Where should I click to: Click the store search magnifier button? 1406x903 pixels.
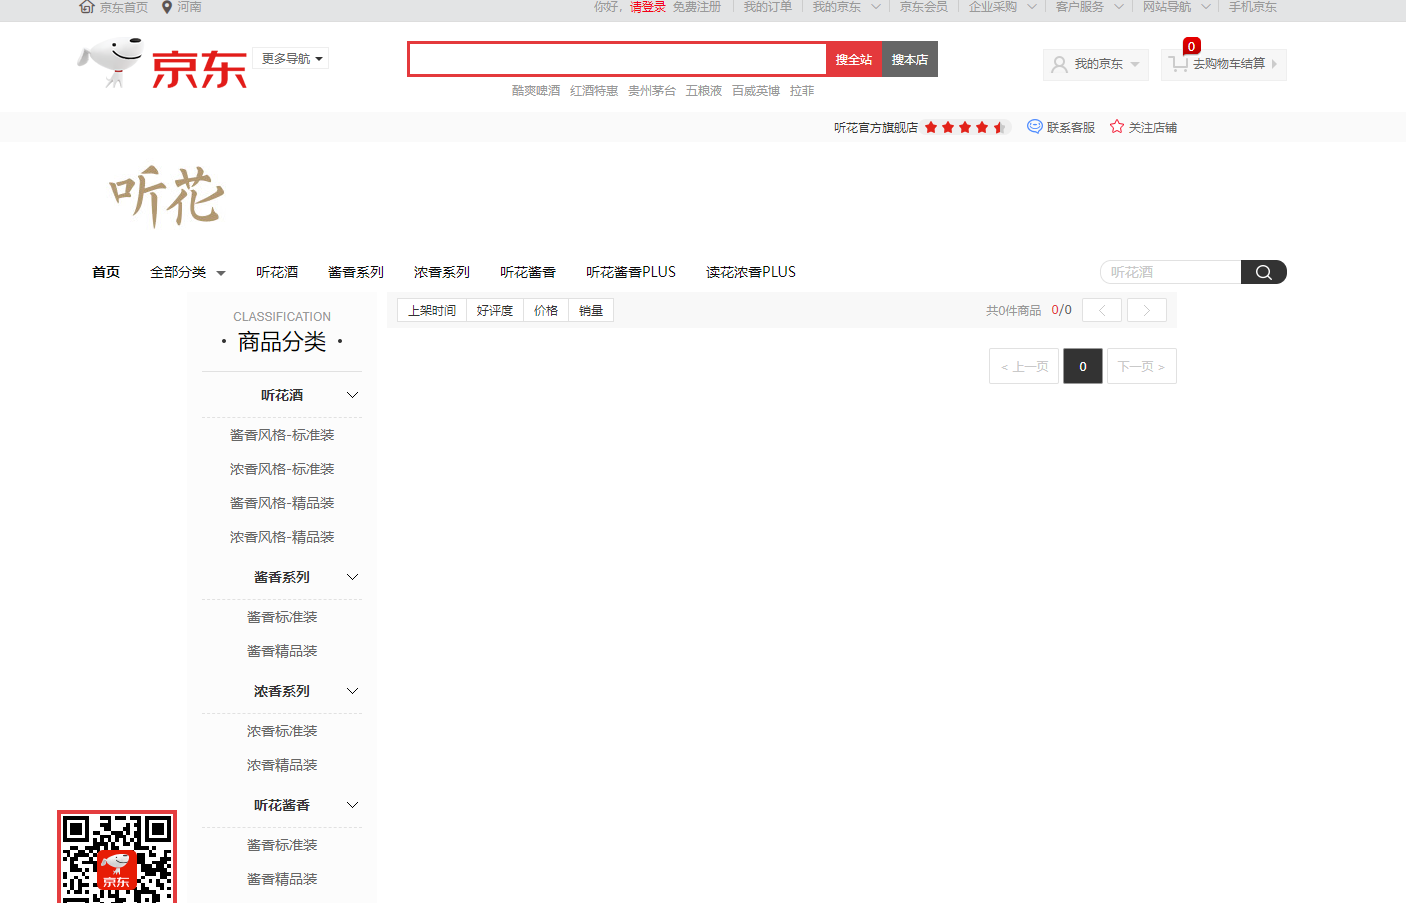click(1264, 272)
